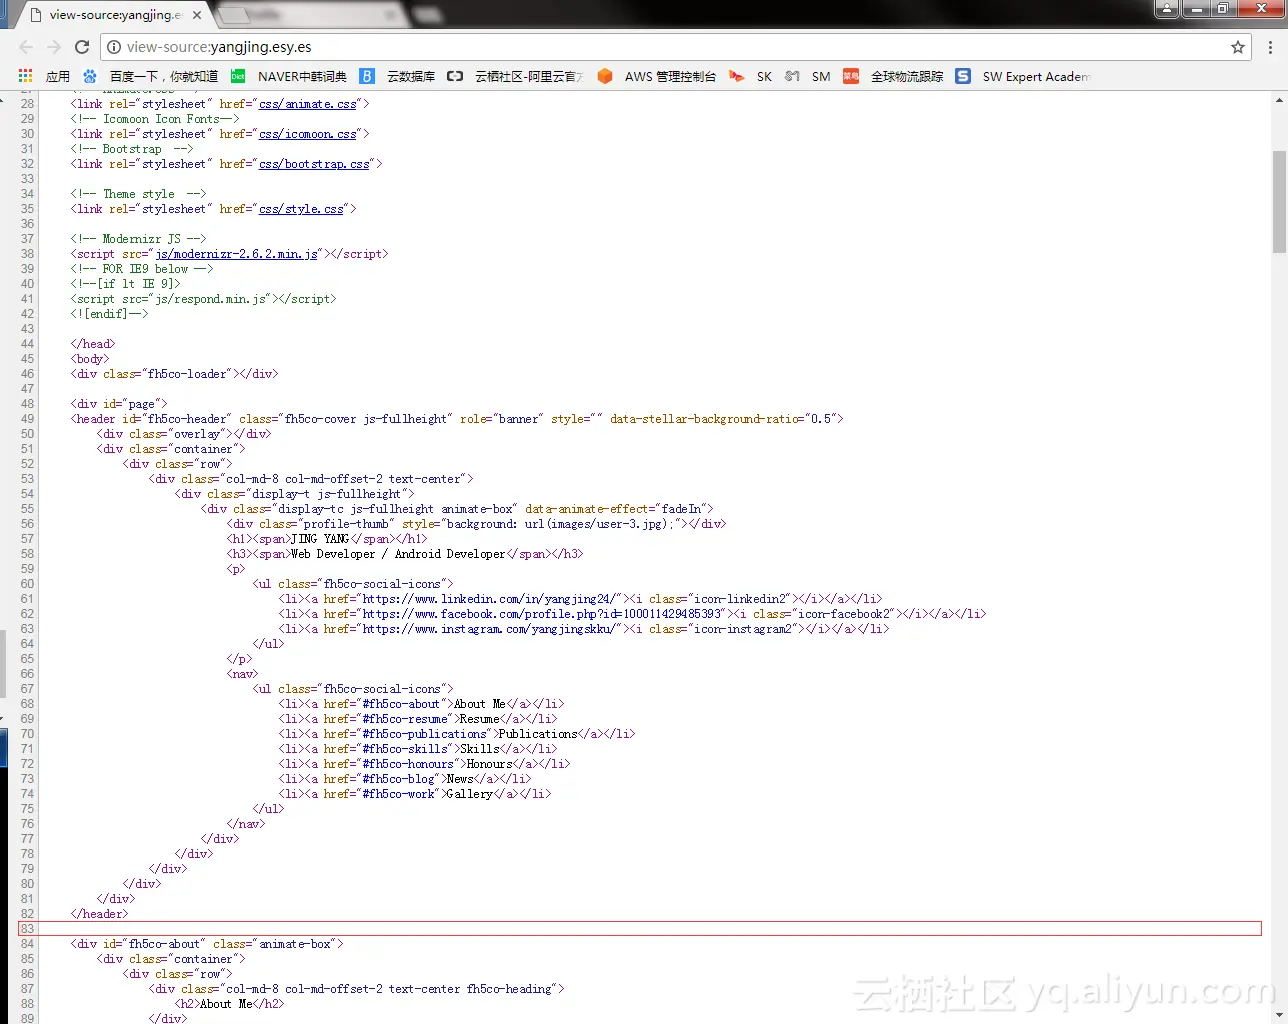This screenshot has width=1288, height=1024.
Task: Open the site information icon in address bar
Action: (x=114, y=47)
